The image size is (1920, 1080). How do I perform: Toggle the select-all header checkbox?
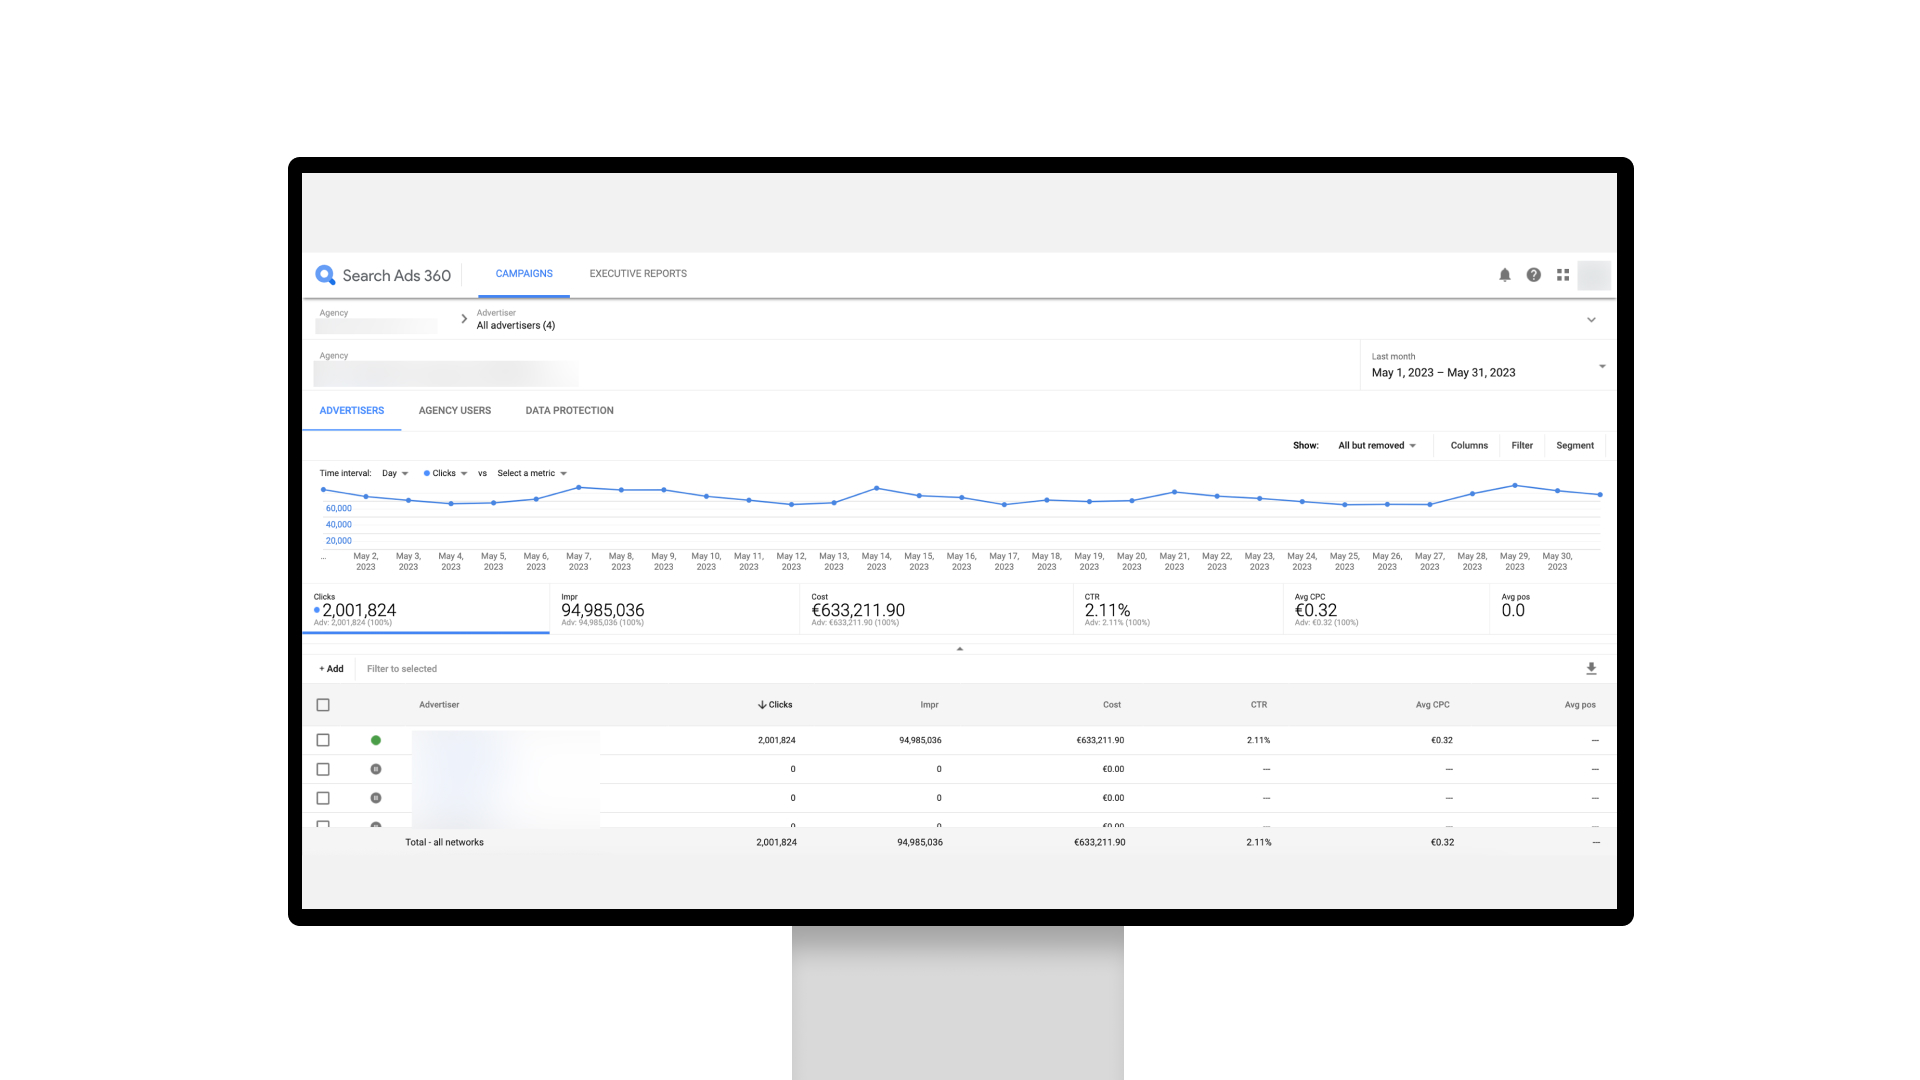(323, 705)
